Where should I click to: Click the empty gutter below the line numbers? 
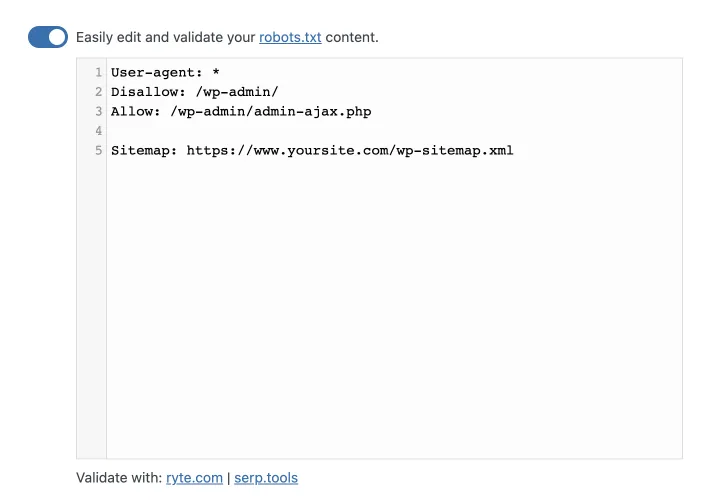coord(91,308)
